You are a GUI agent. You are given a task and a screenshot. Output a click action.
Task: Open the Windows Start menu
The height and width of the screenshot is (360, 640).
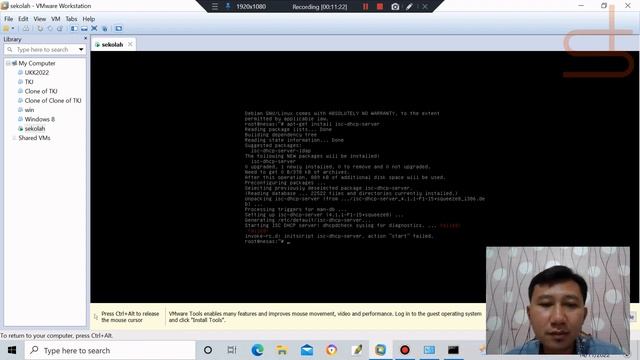[x=12, y=350]
